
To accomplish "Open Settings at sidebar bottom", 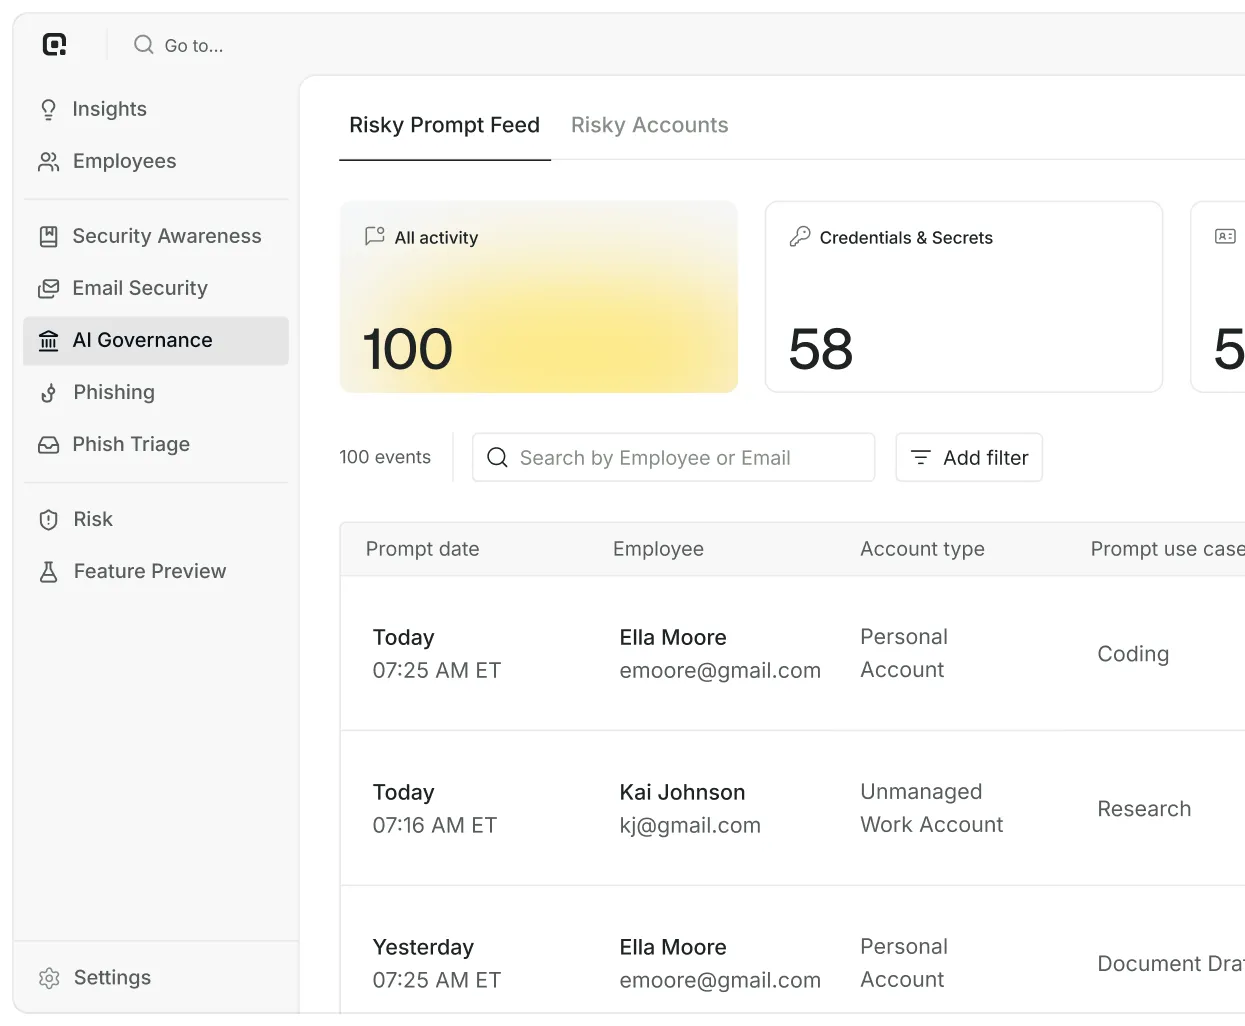I will tap(156, 978).
